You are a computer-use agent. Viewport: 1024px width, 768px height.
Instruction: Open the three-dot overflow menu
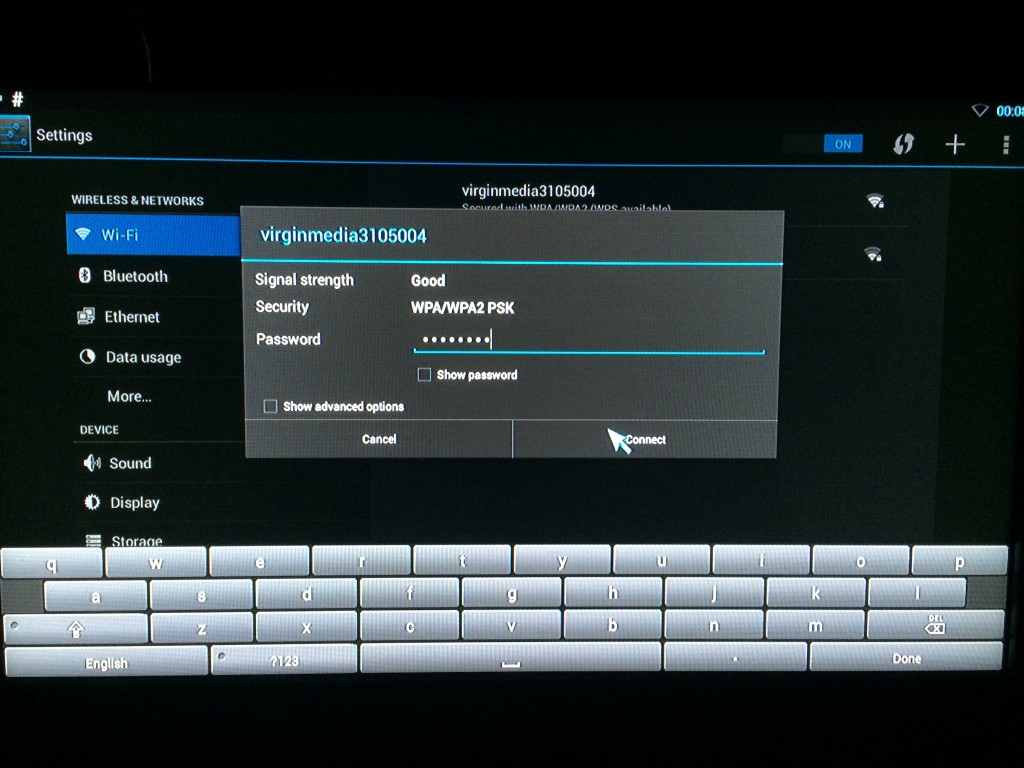[1006, 144]
